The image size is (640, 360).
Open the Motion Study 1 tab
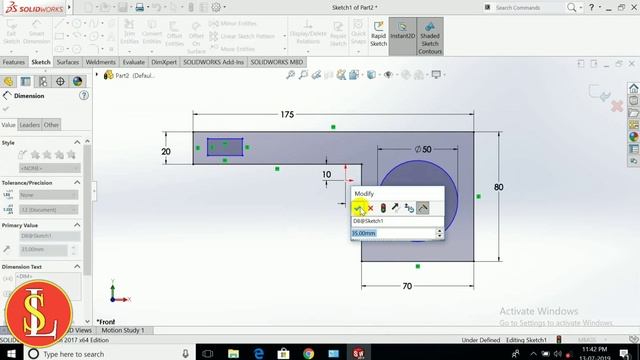[123, 330]
